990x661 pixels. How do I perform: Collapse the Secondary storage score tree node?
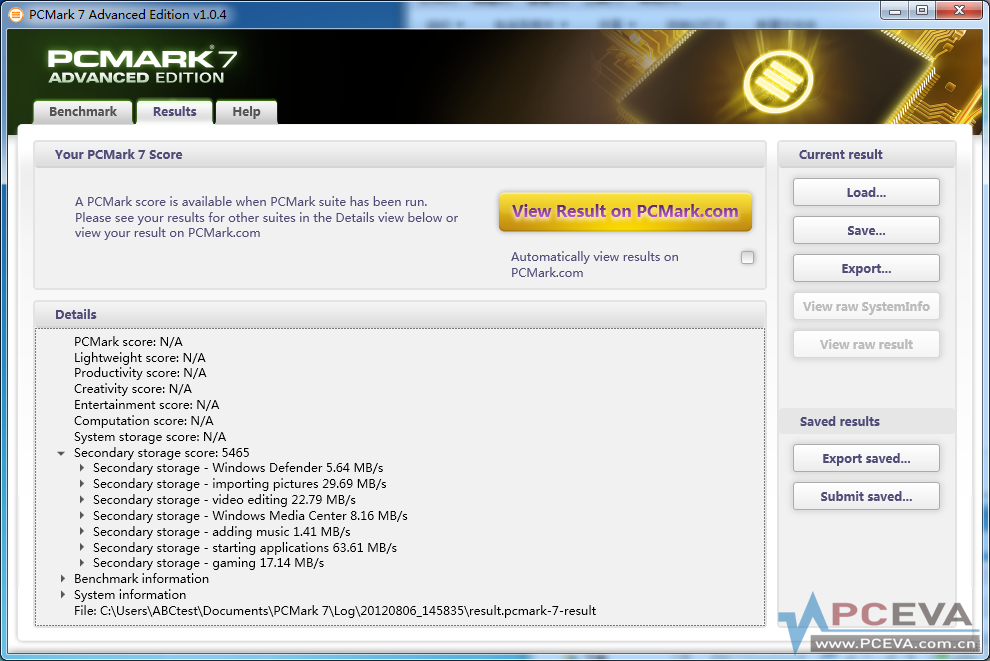tap(61, 453)
